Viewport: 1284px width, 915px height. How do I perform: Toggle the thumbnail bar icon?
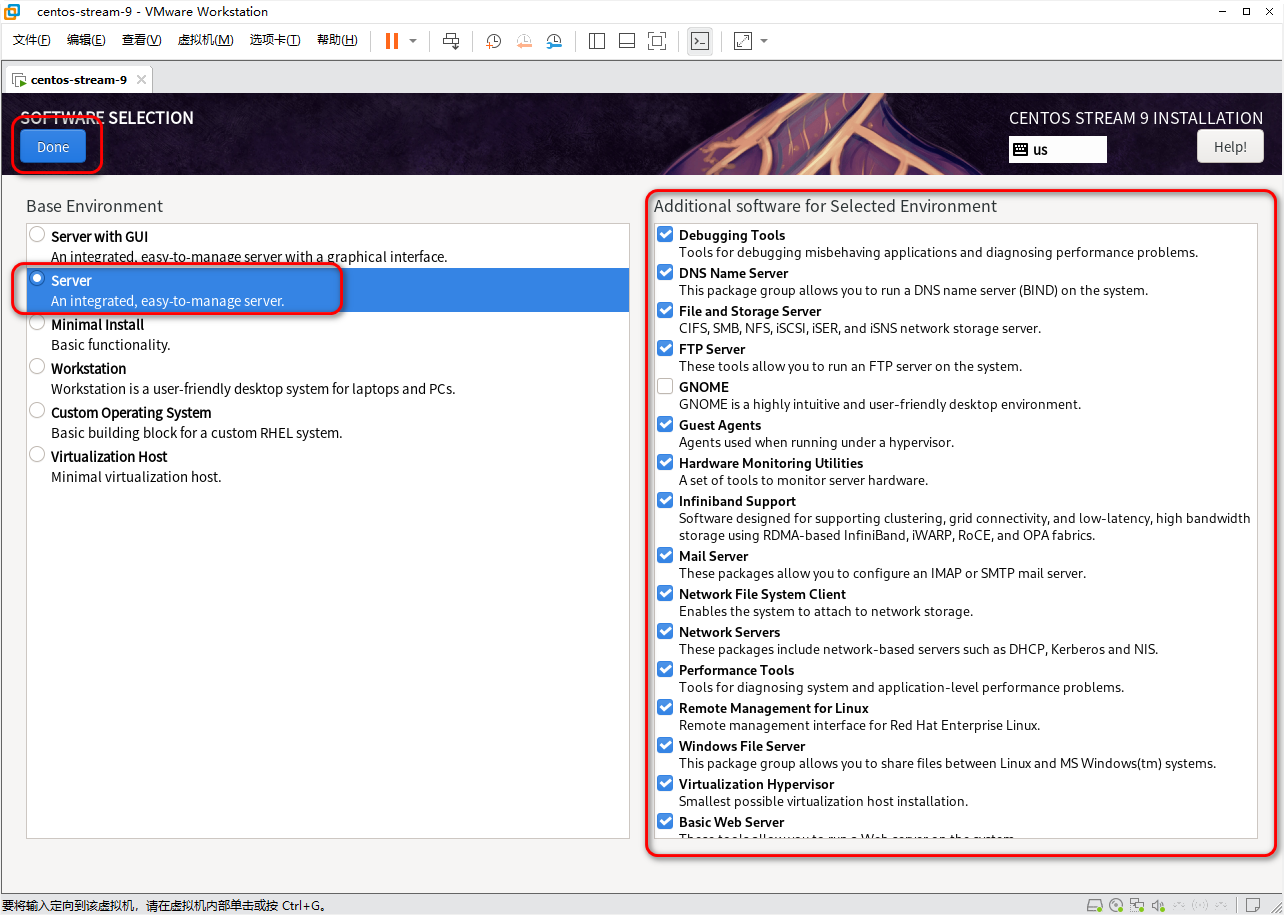coord(627,41)
